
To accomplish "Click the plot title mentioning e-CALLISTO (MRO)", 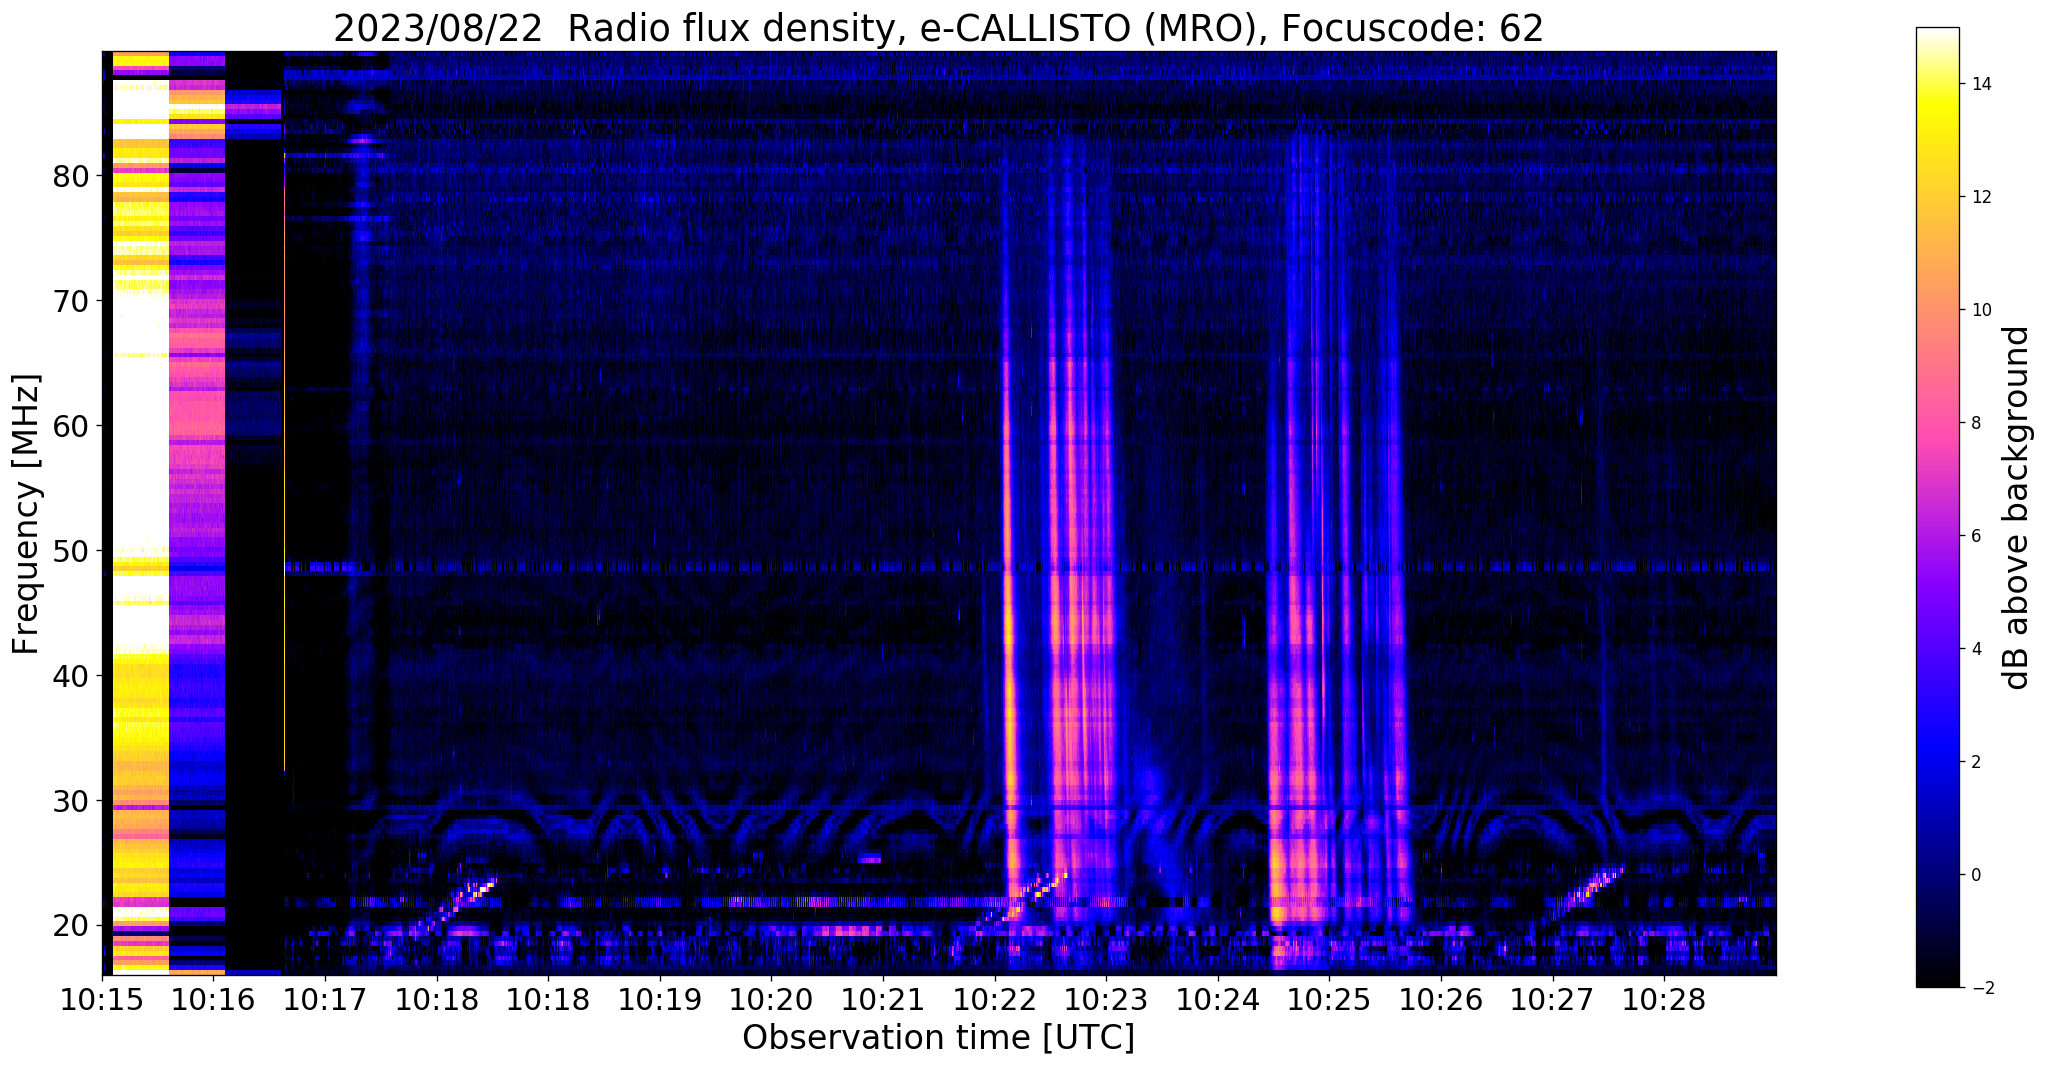I will tap(938, 28).
